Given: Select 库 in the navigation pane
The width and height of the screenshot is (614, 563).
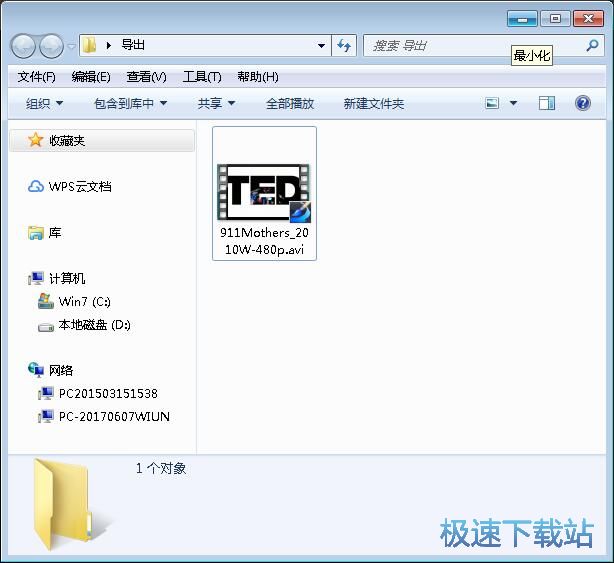Looking at the screenshot, I should pyautogui.click(x=55, y=233).
